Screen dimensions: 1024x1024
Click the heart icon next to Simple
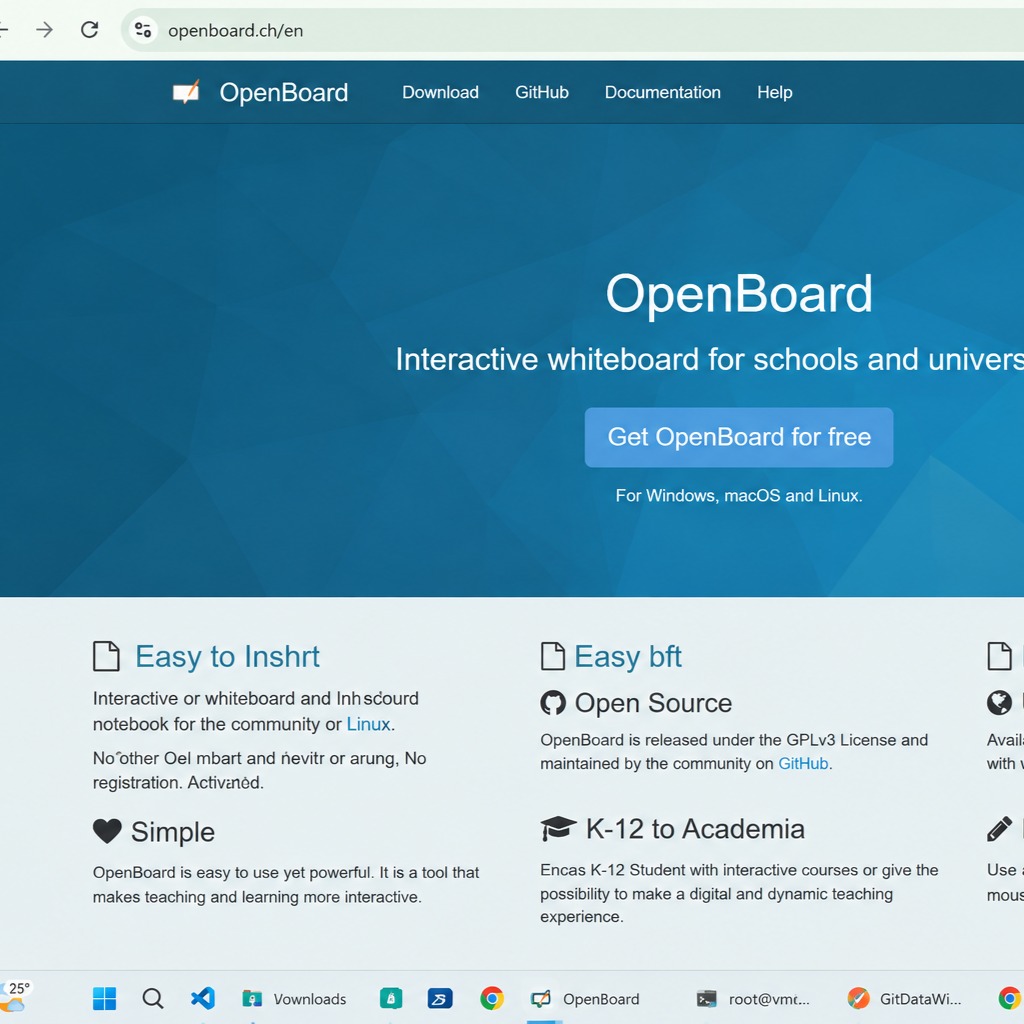pyautogui.click(x=107, y=831)
